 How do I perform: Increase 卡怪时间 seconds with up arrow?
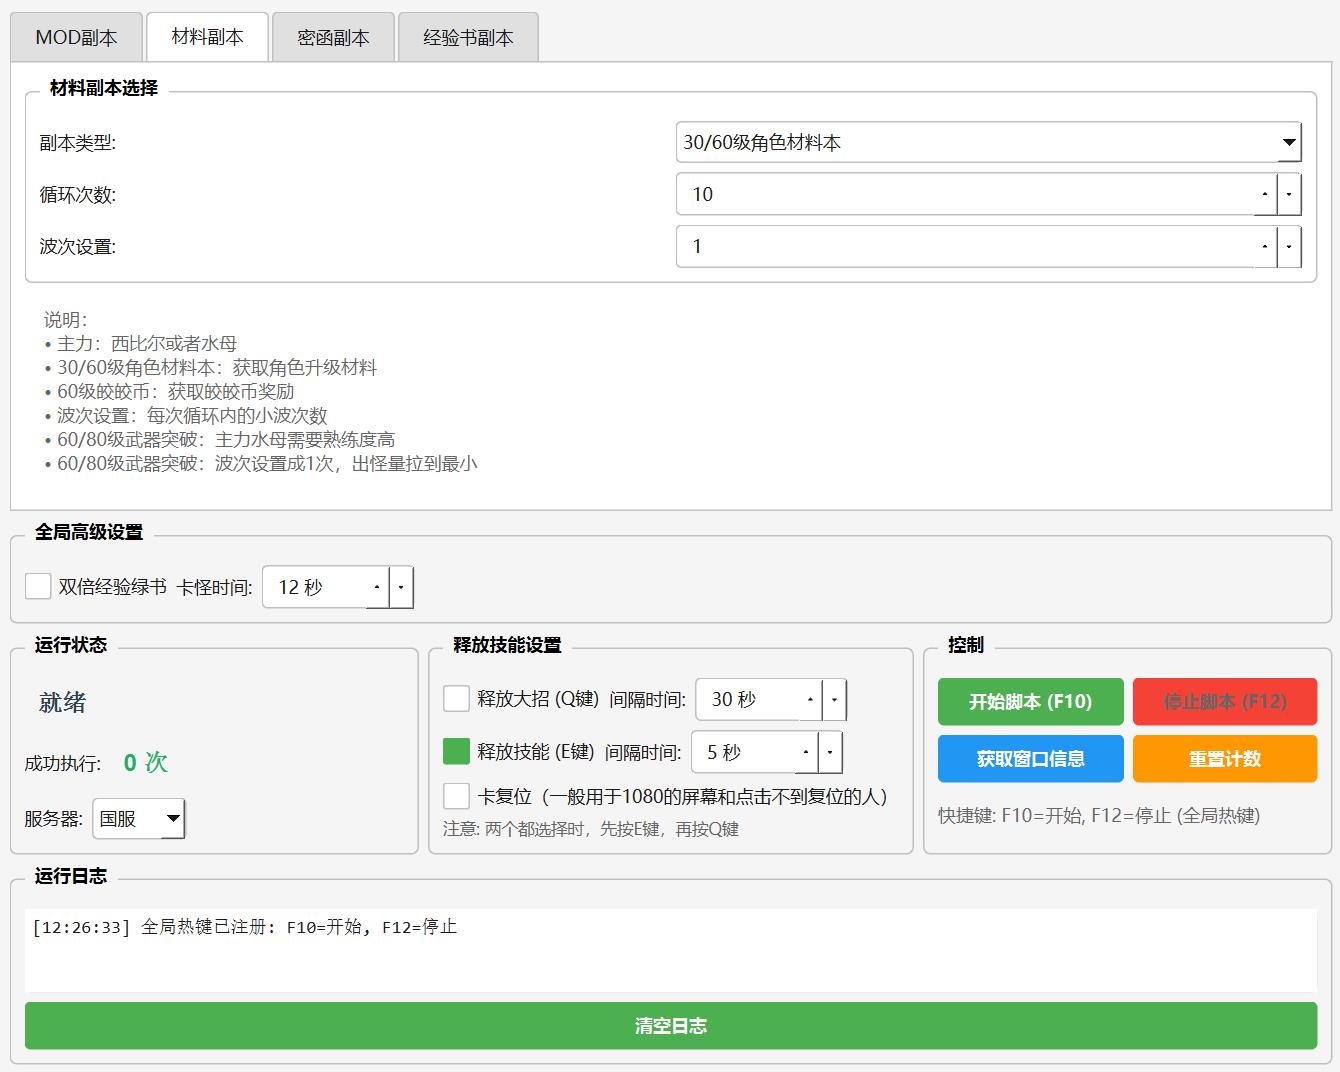pos(377,588)
